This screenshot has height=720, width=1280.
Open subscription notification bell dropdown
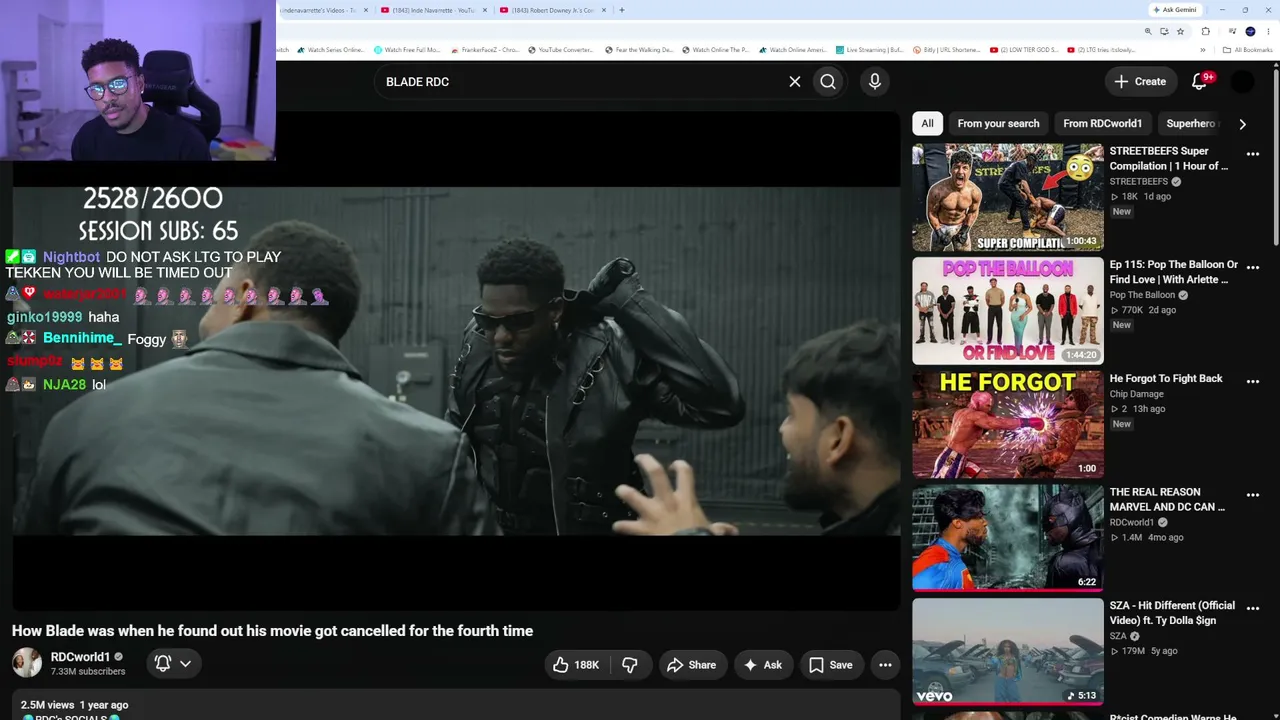172,663
